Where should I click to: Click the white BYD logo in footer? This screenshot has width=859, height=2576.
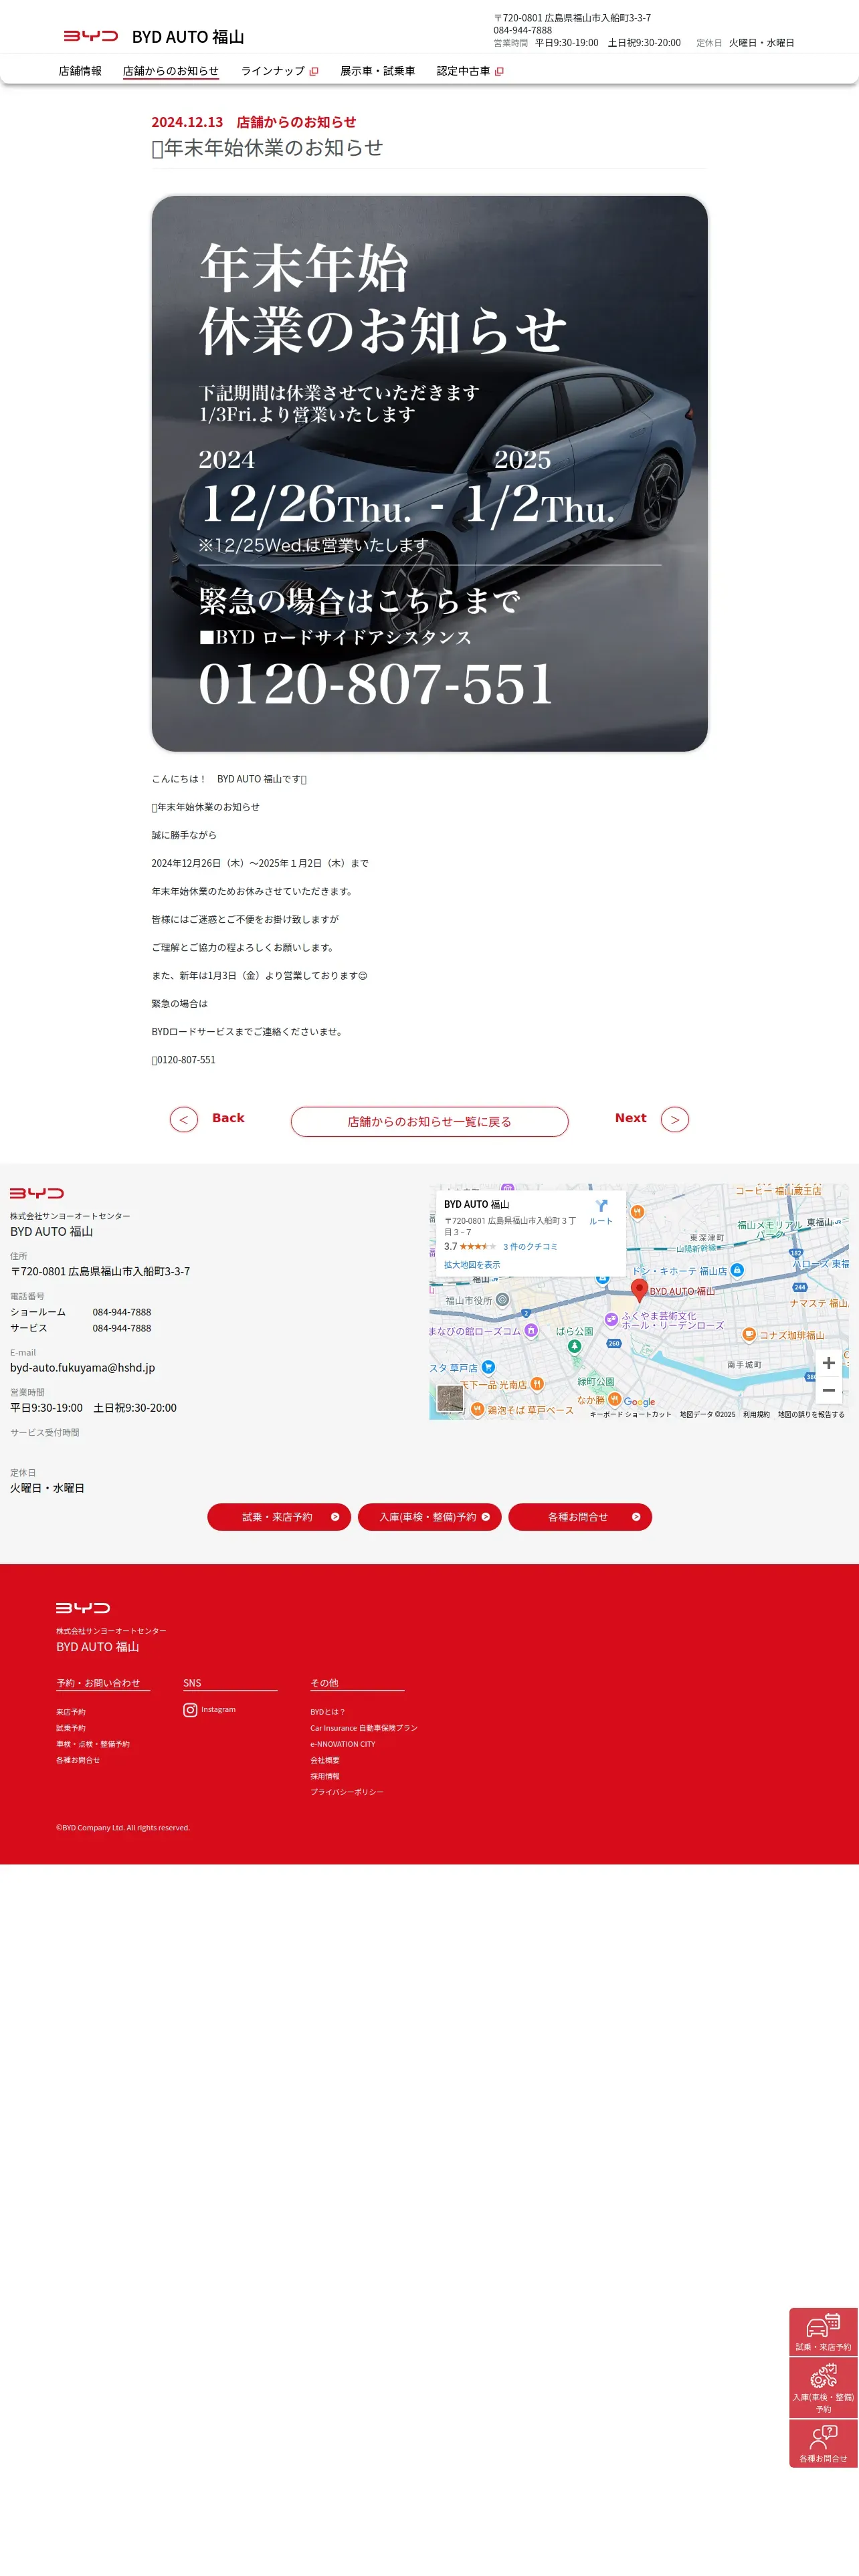[x=83, y=1608]
